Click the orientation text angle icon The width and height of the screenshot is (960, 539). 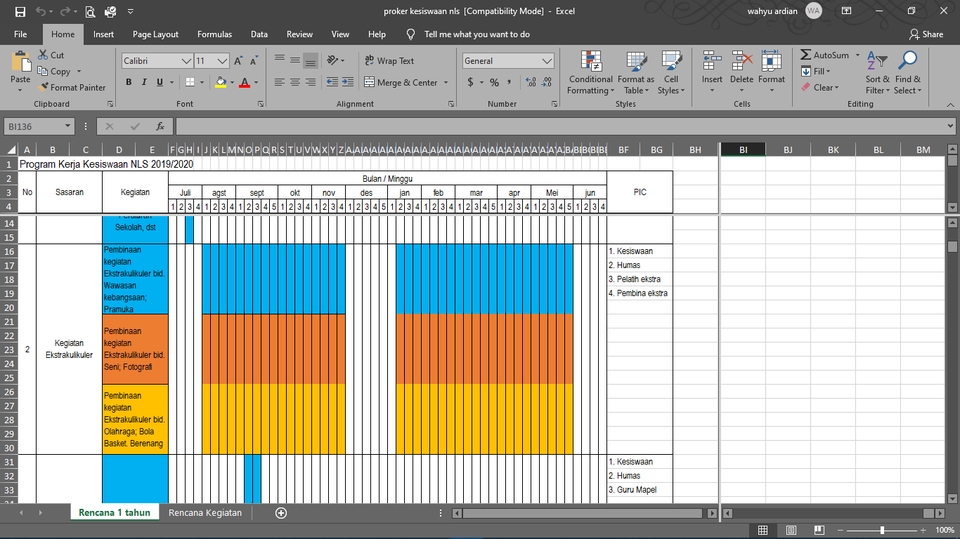[x=333, y=61]
